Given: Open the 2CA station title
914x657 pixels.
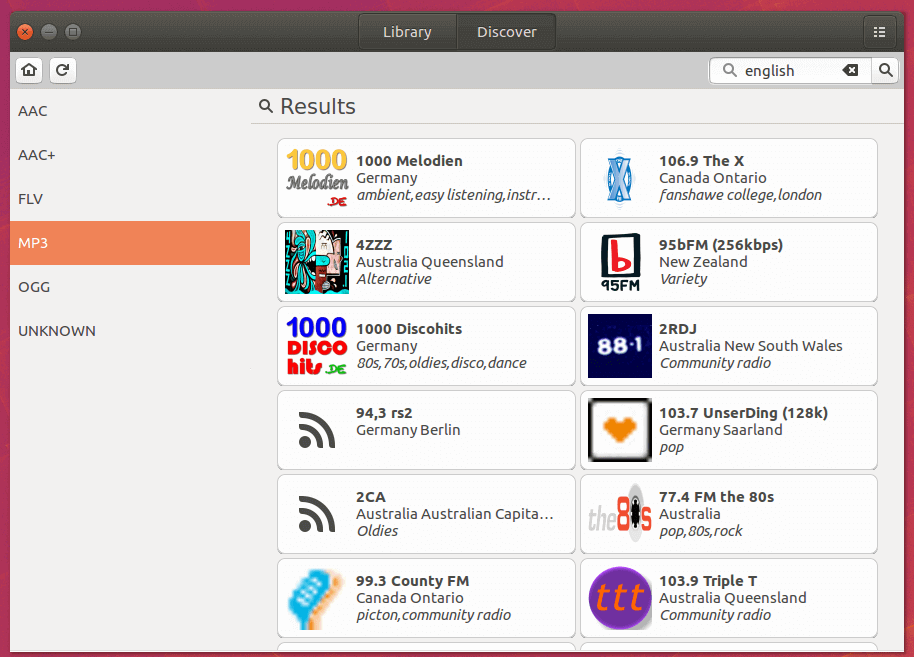Looking at the screenshot, I should [x=371, y=497].
